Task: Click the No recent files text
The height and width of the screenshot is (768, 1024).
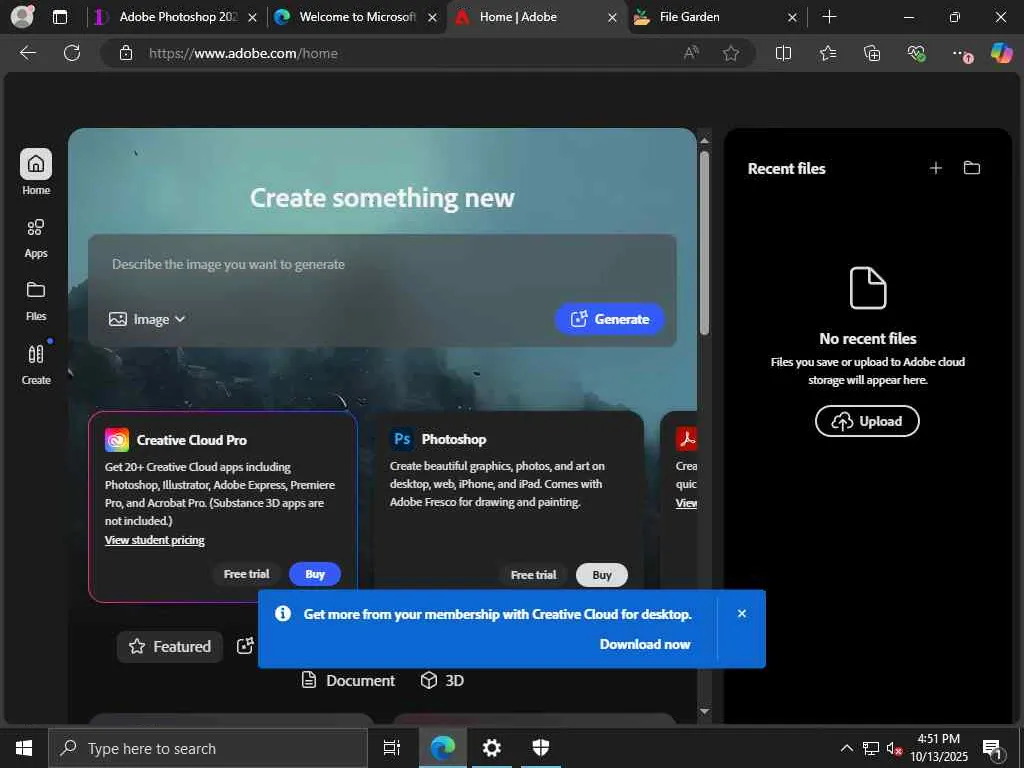Action: click(x=867, y=338)
